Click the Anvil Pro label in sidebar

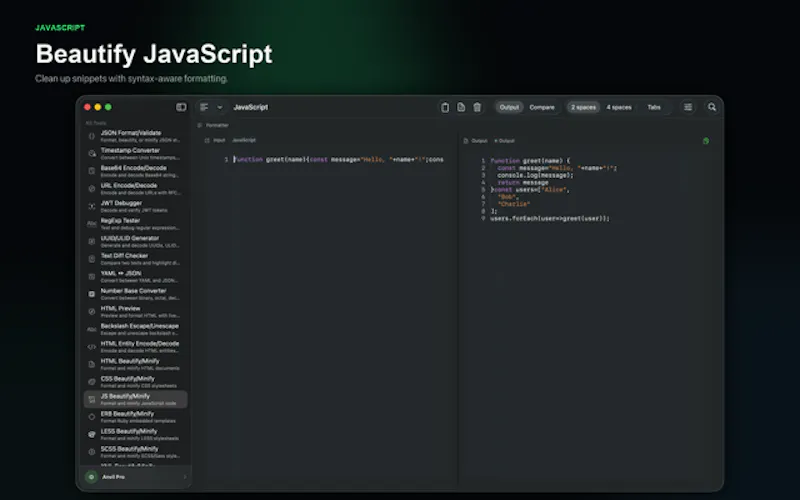pos(113,477)
